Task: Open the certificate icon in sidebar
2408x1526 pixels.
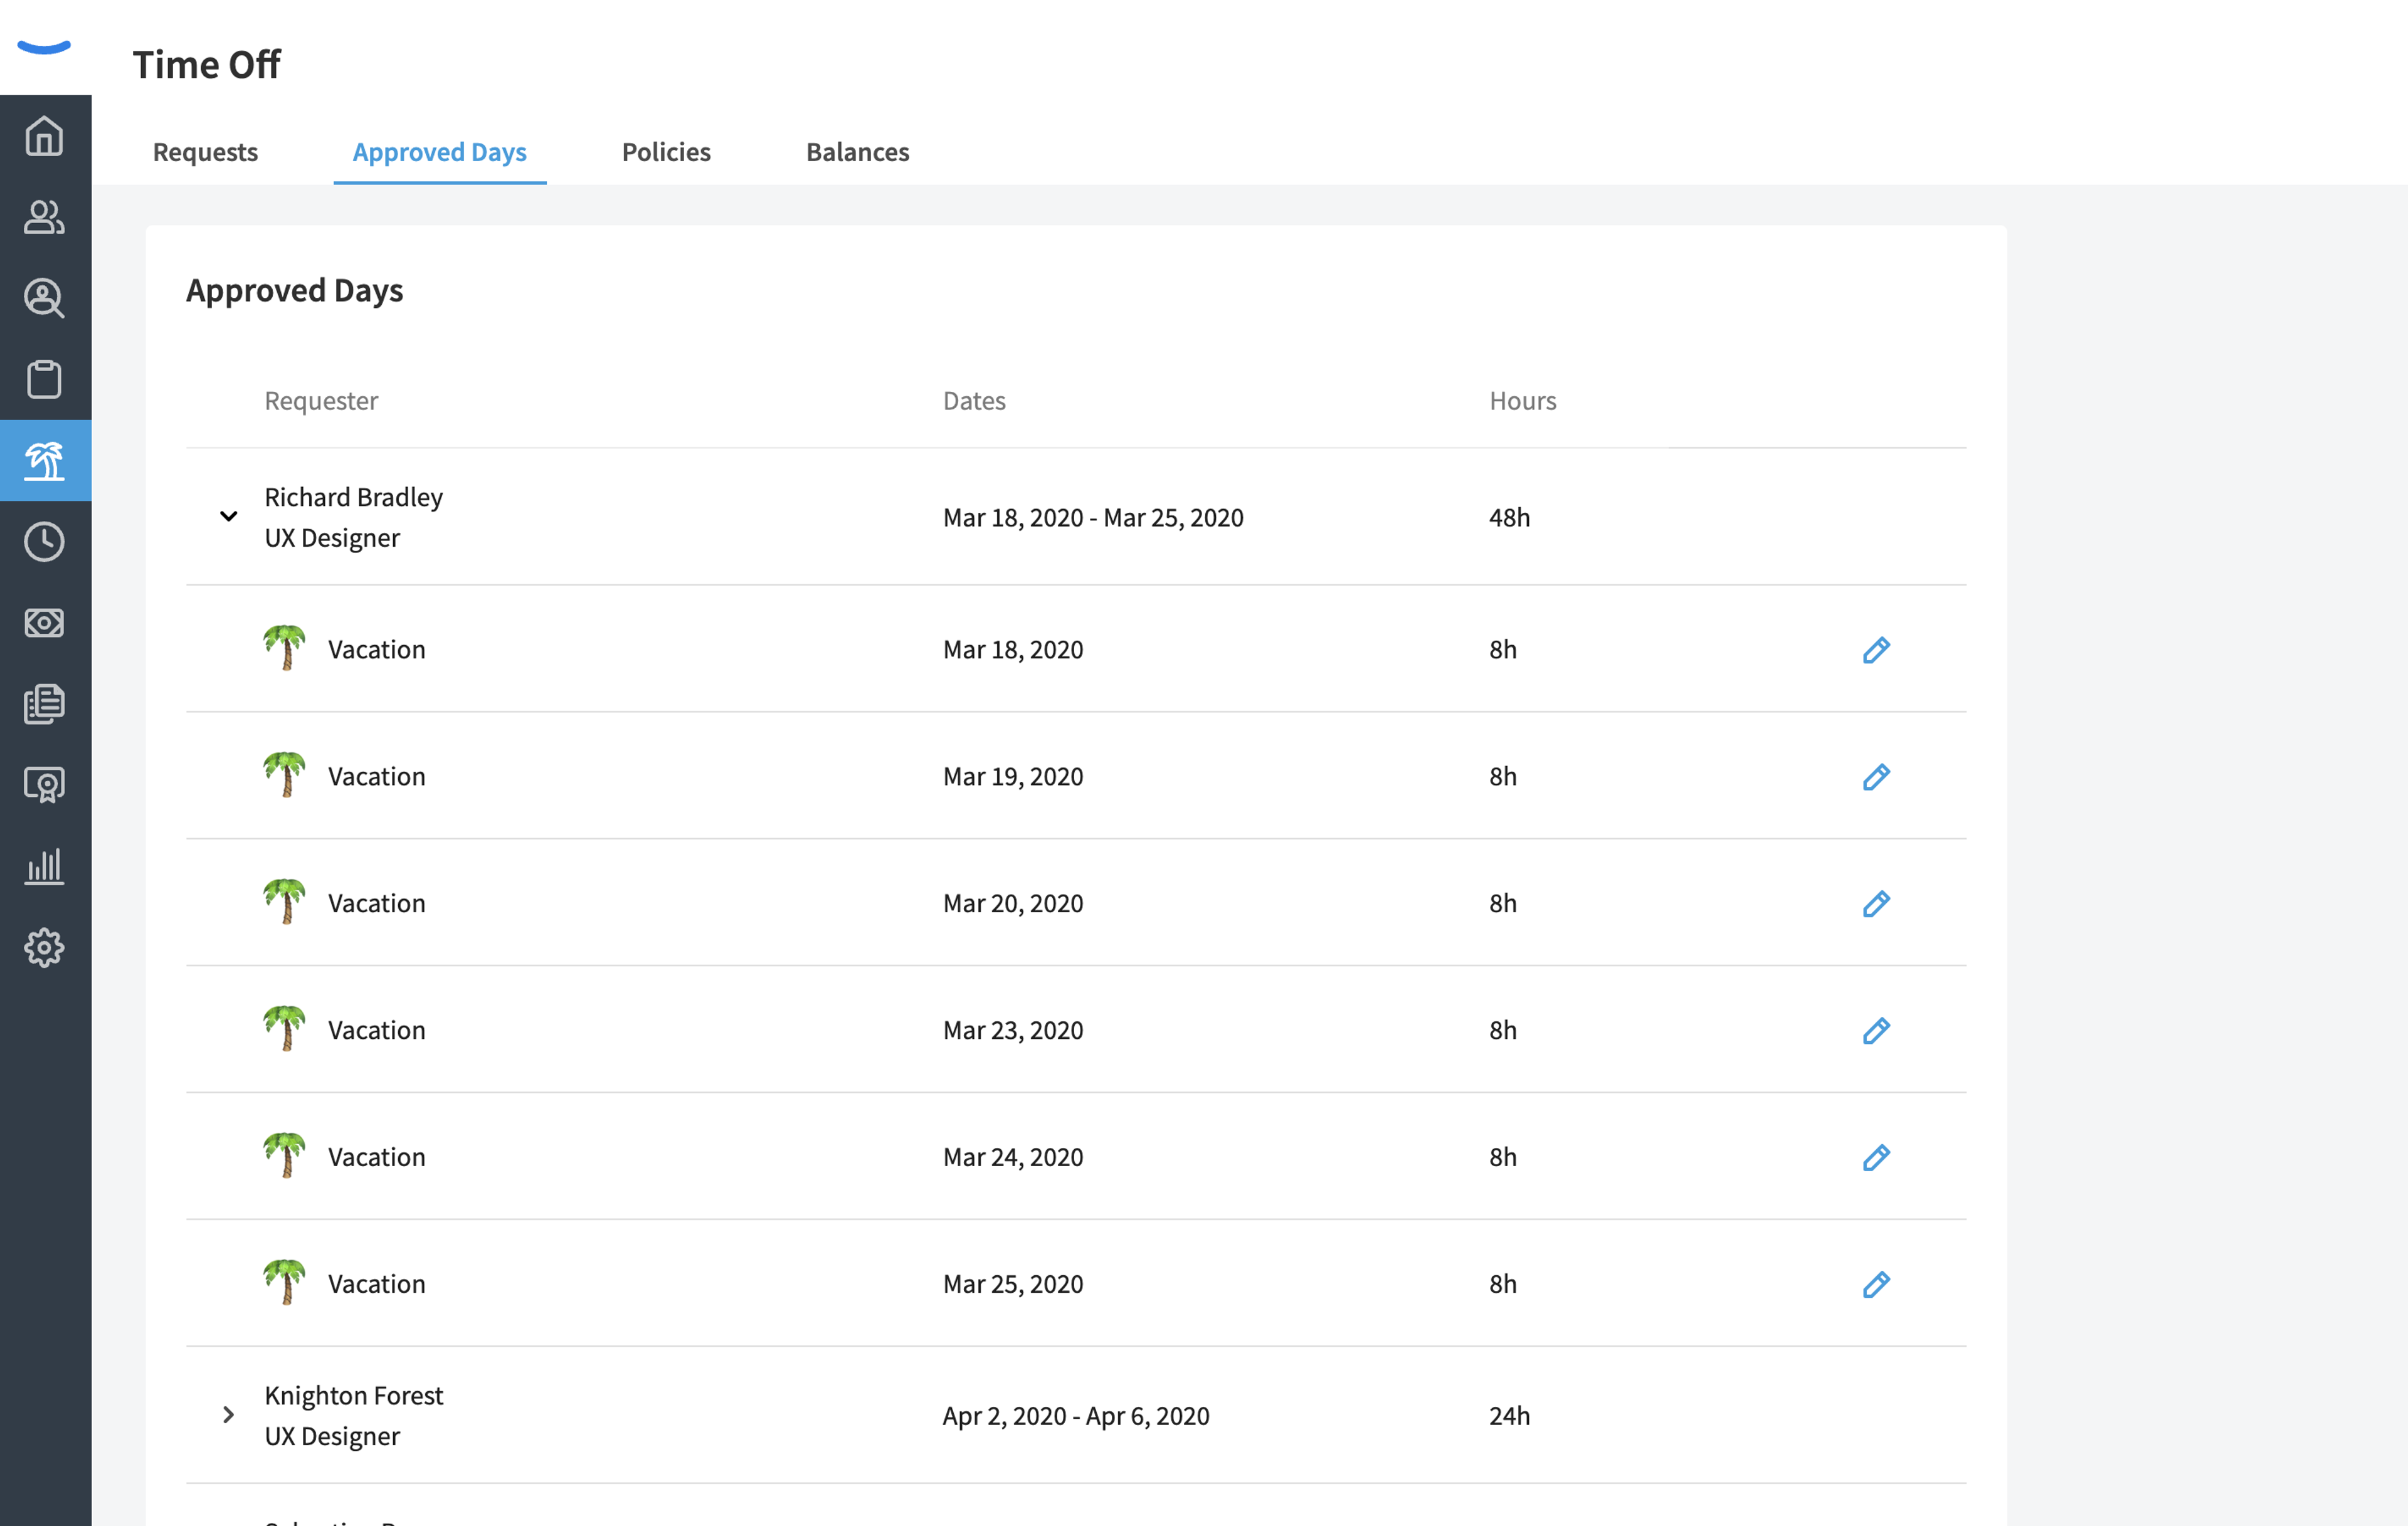Action: (x=44, y=784)
